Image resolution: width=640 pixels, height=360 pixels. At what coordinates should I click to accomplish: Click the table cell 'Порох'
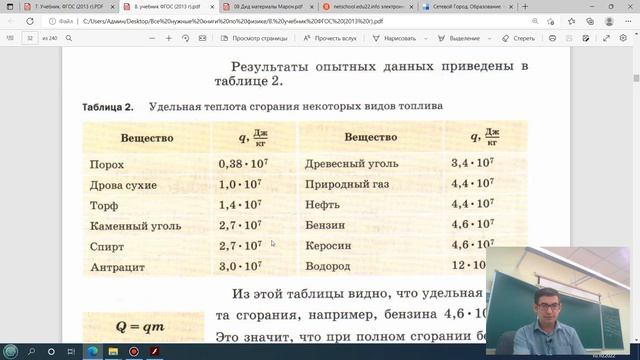click(x=107, y=164)
